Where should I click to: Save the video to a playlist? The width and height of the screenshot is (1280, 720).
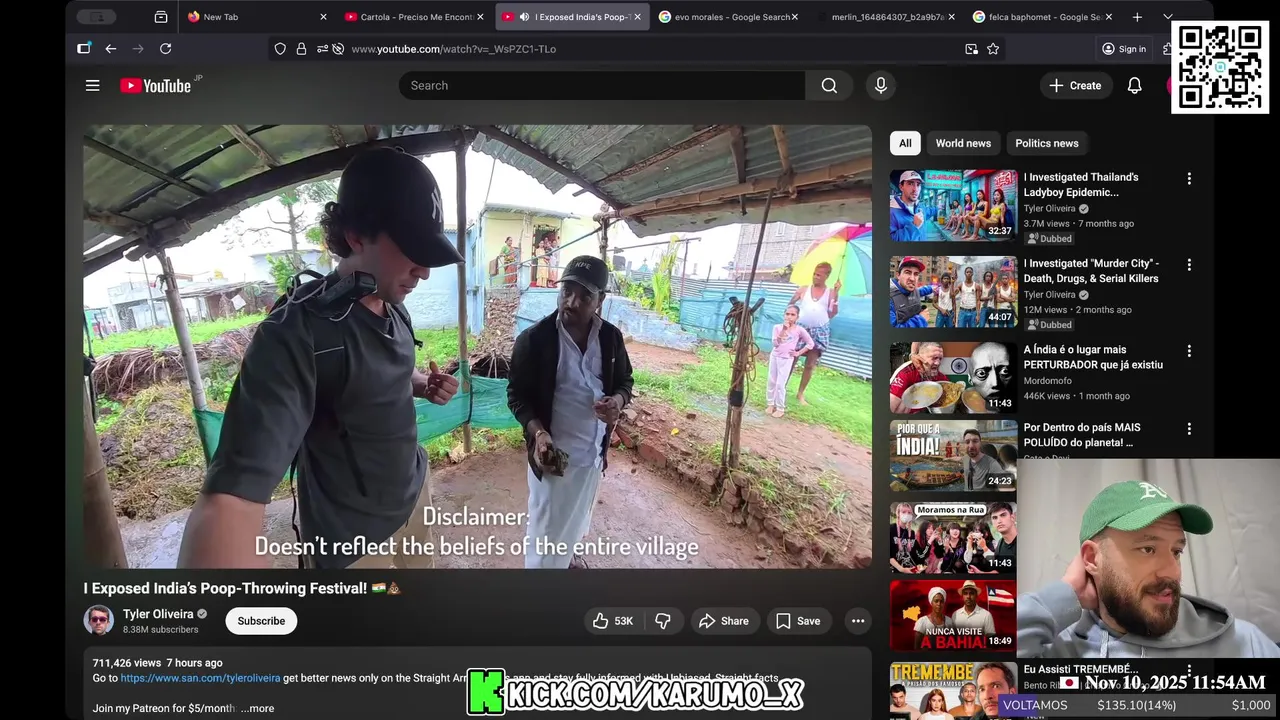[x=798, y=621]
